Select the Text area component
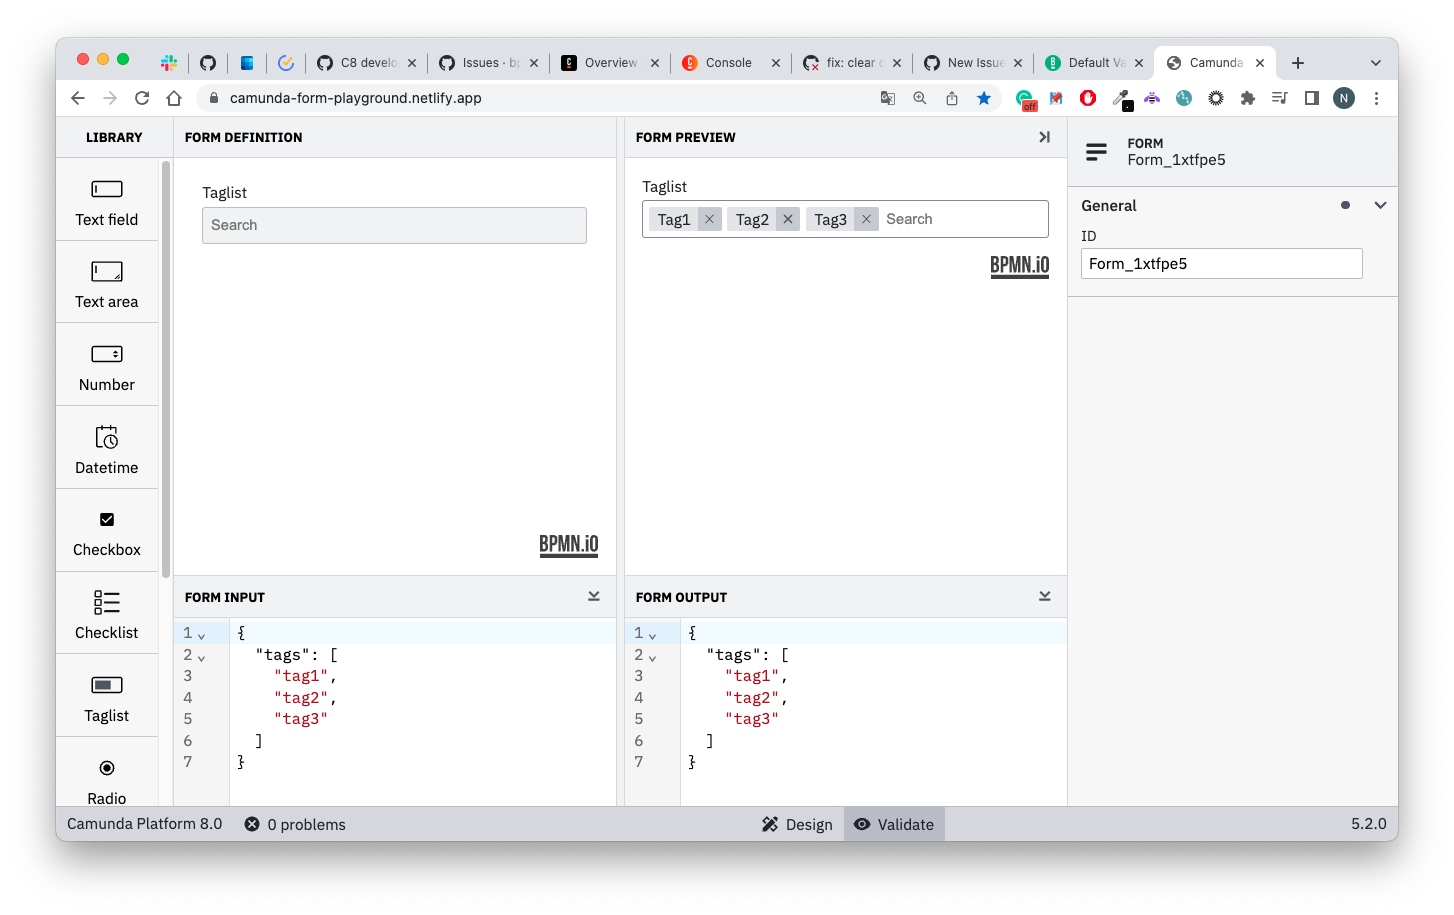The image size is (1454, 915). 107,283
